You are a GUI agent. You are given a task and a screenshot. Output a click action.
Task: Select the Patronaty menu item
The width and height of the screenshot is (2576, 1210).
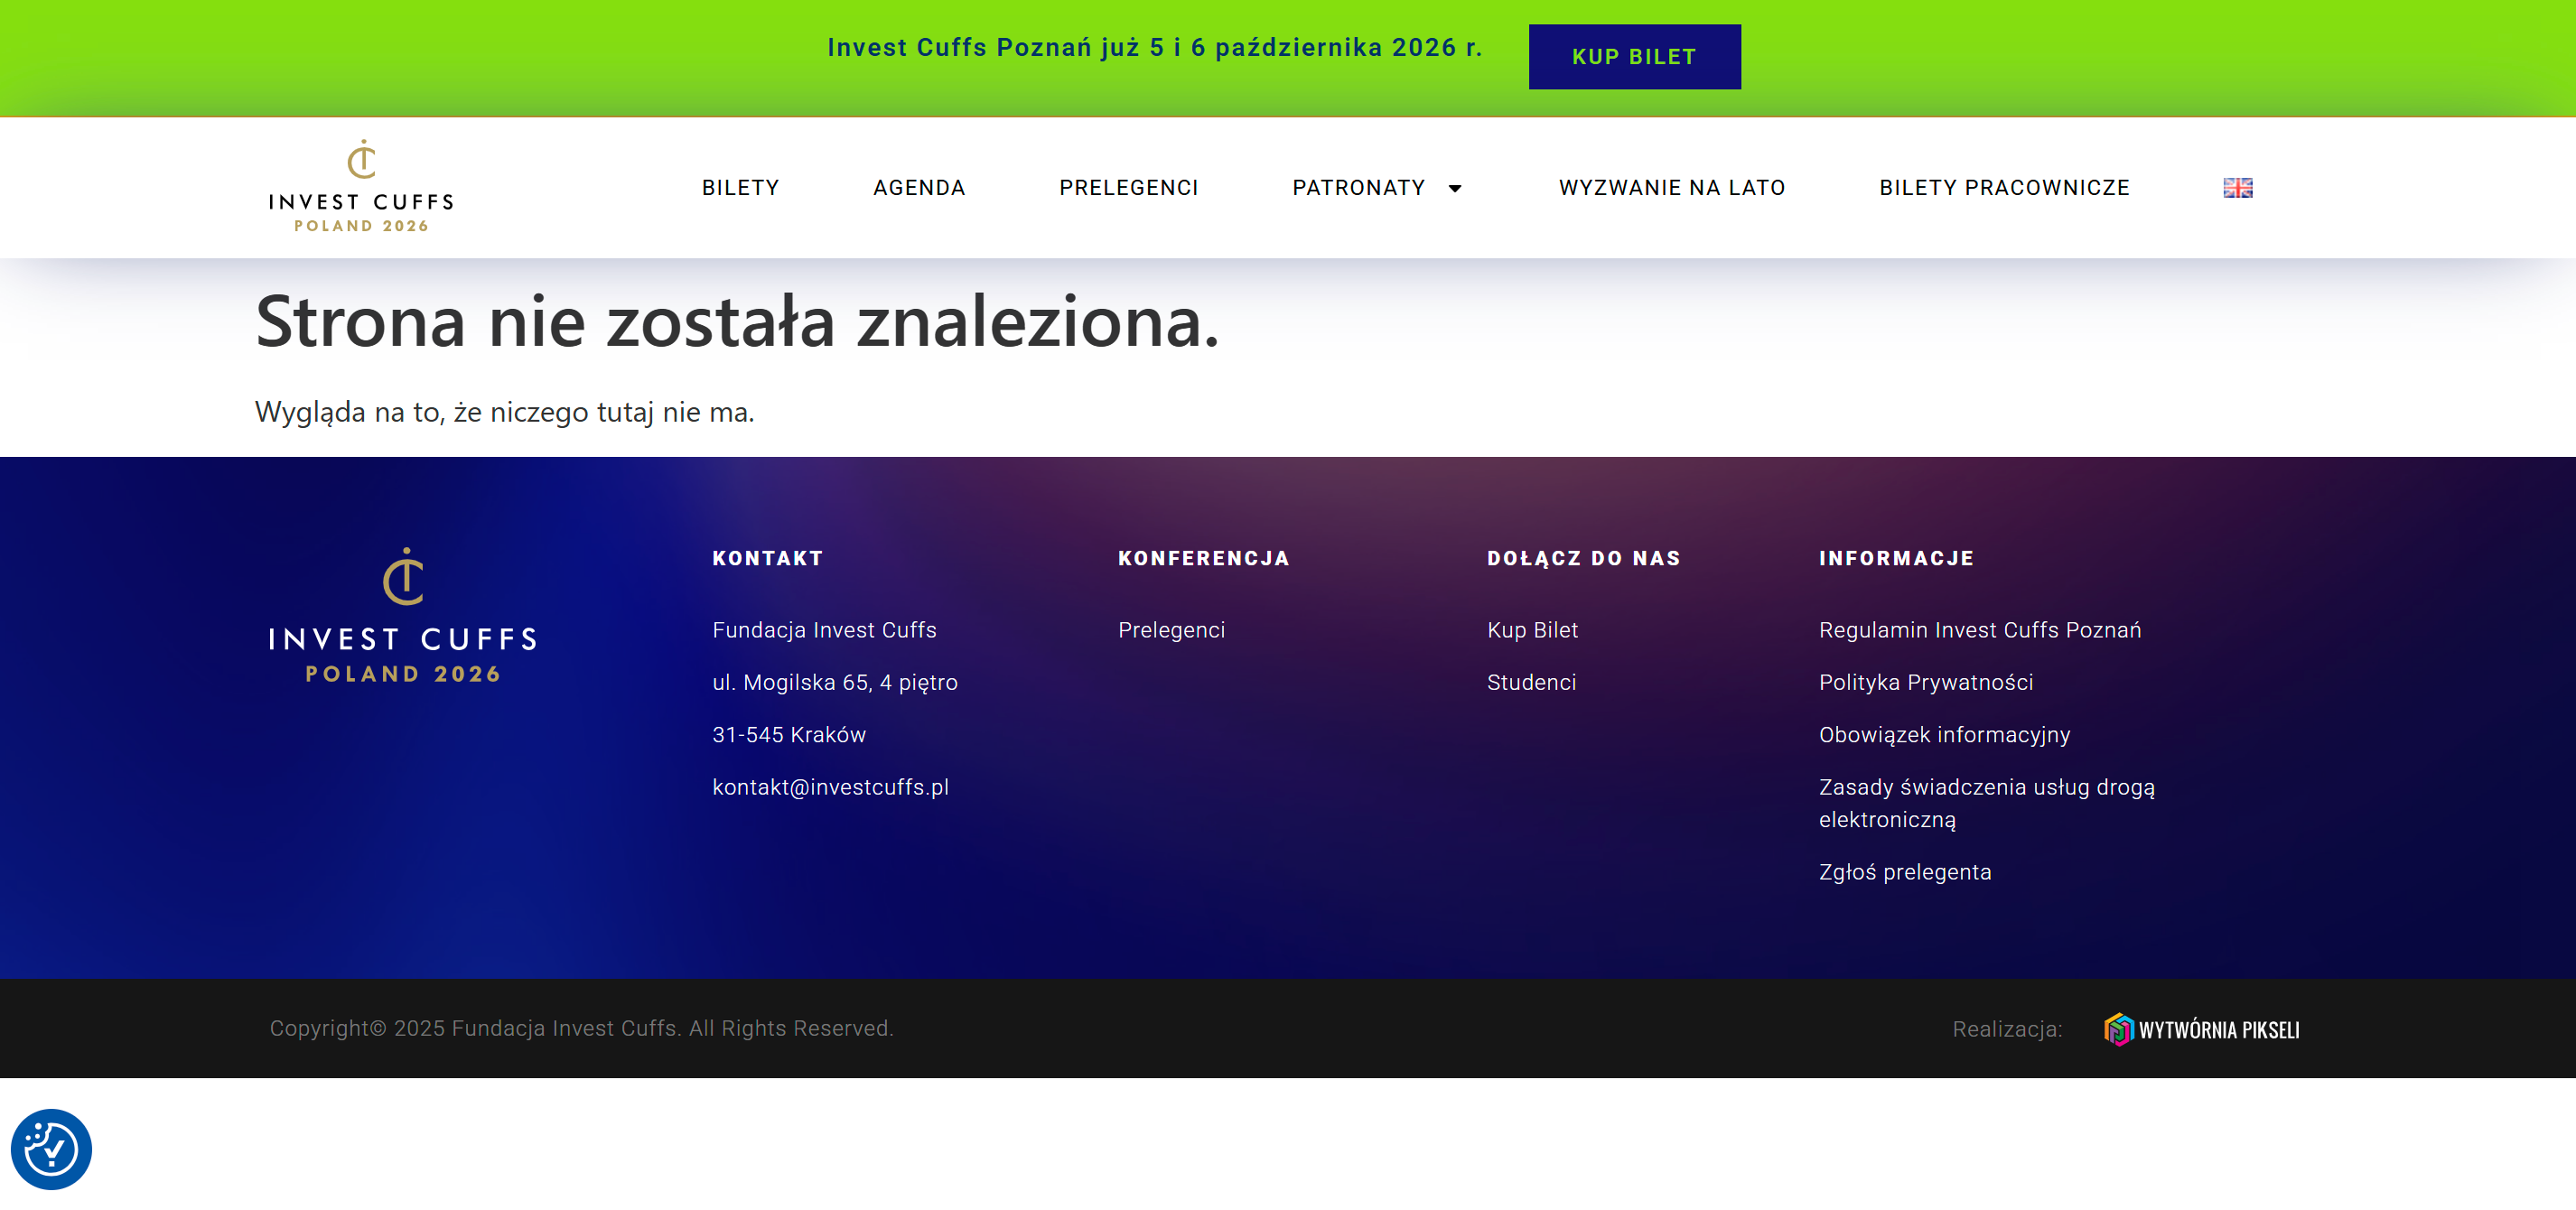[1358, 188]
